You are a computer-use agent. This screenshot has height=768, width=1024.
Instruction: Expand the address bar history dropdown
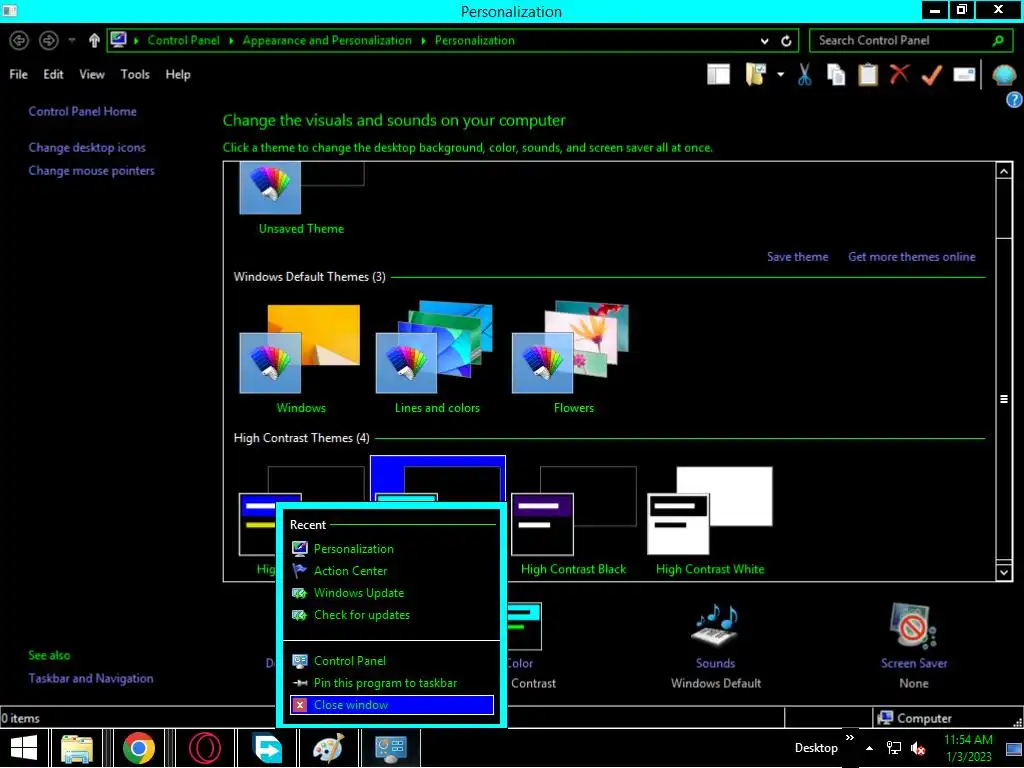(764, 40)
